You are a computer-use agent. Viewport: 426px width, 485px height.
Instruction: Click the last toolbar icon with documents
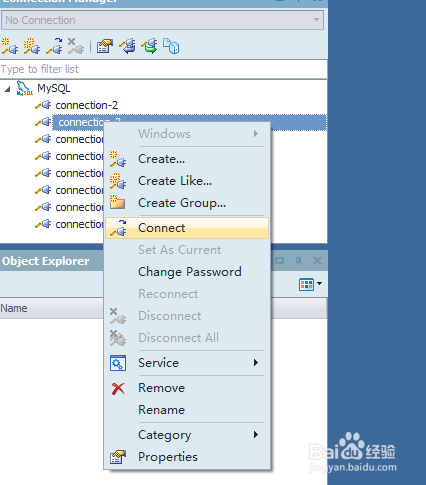coord(171,46)
